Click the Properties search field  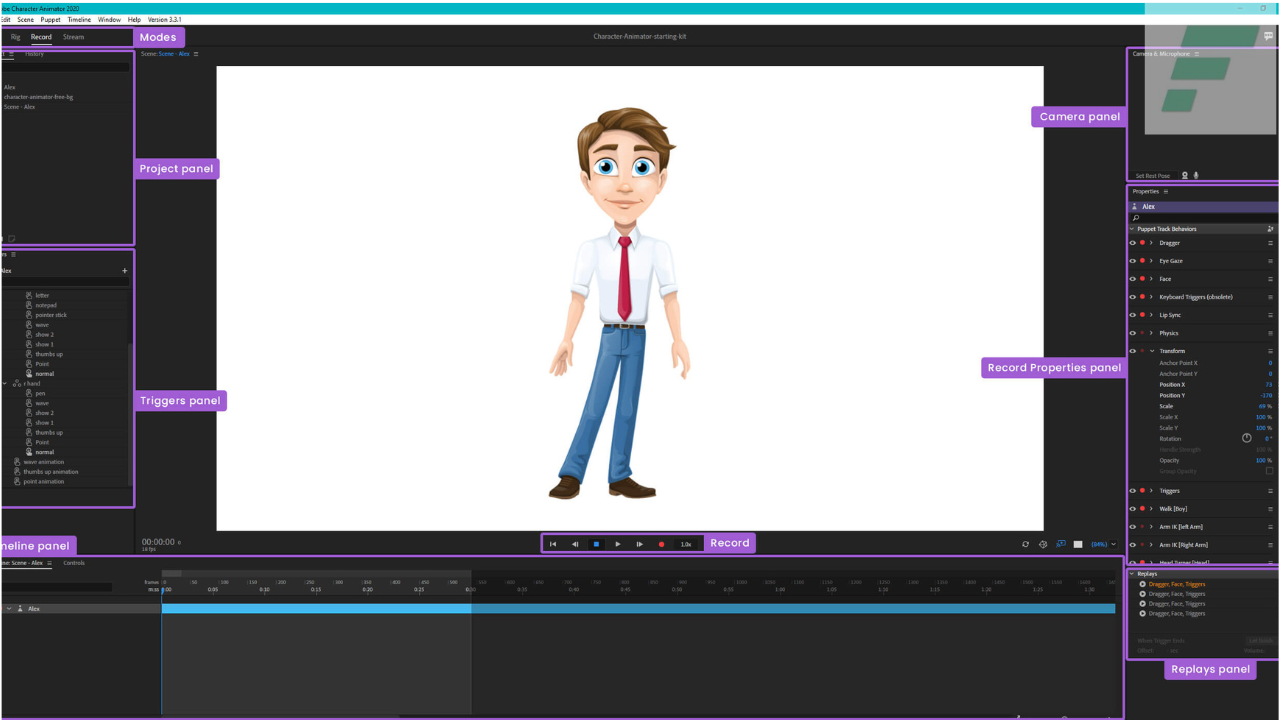[1204, 217]
